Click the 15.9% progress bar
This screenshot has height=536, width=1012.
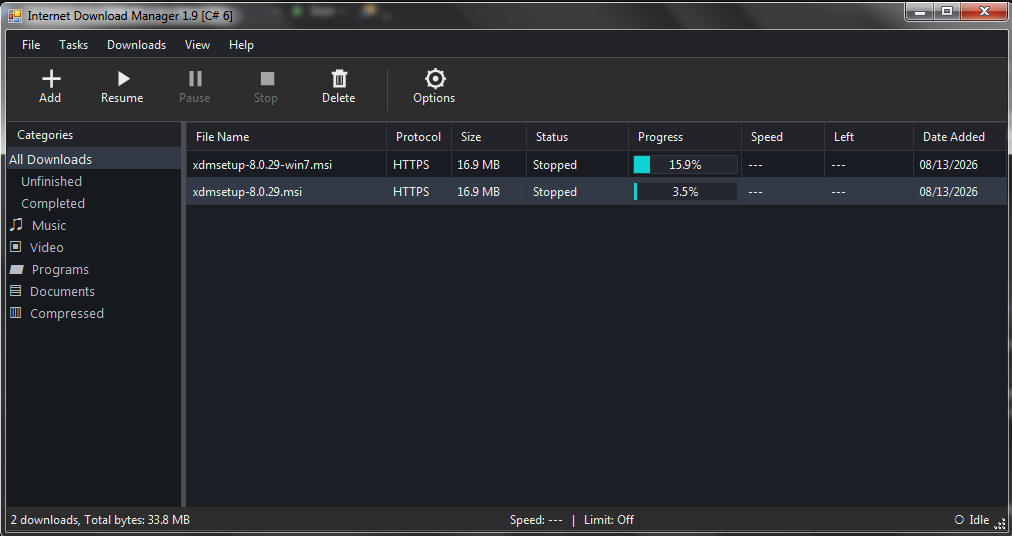click(685, 165)
